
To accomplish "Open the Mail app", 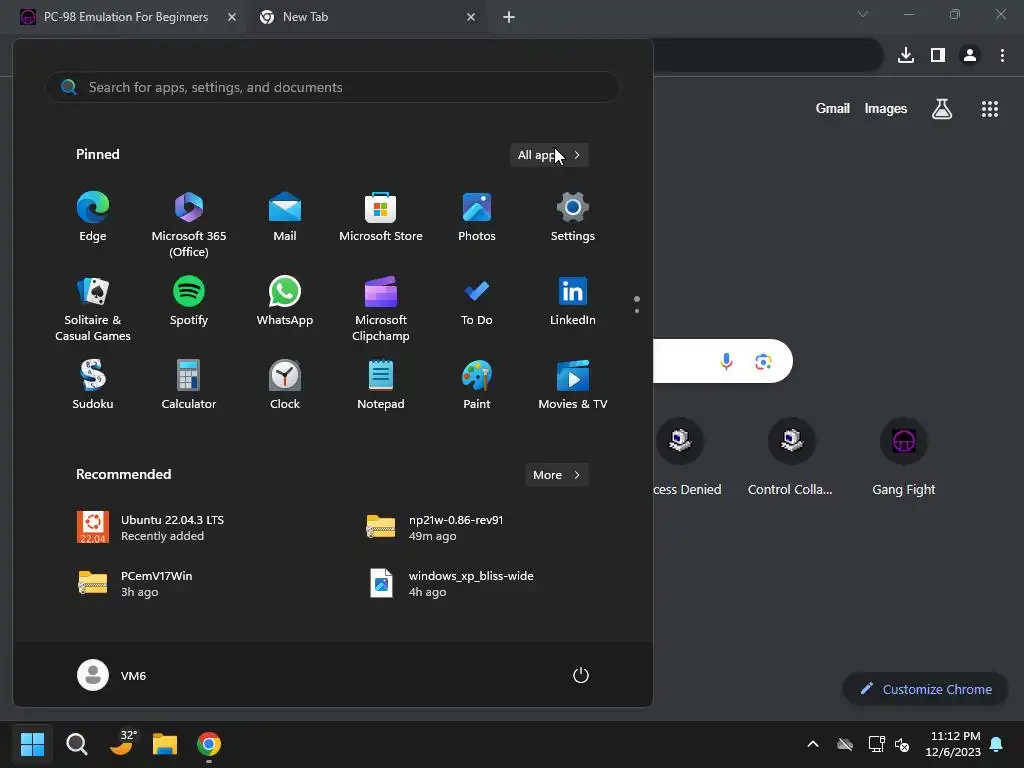I will [x=285, y=217].
